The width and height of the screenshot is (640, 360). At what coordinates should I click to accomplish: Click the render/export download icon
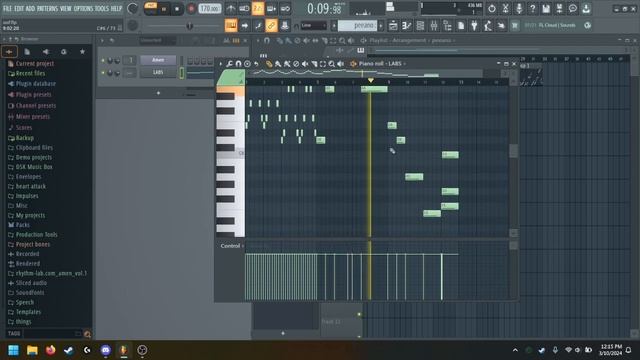click(x=586, y=8)
